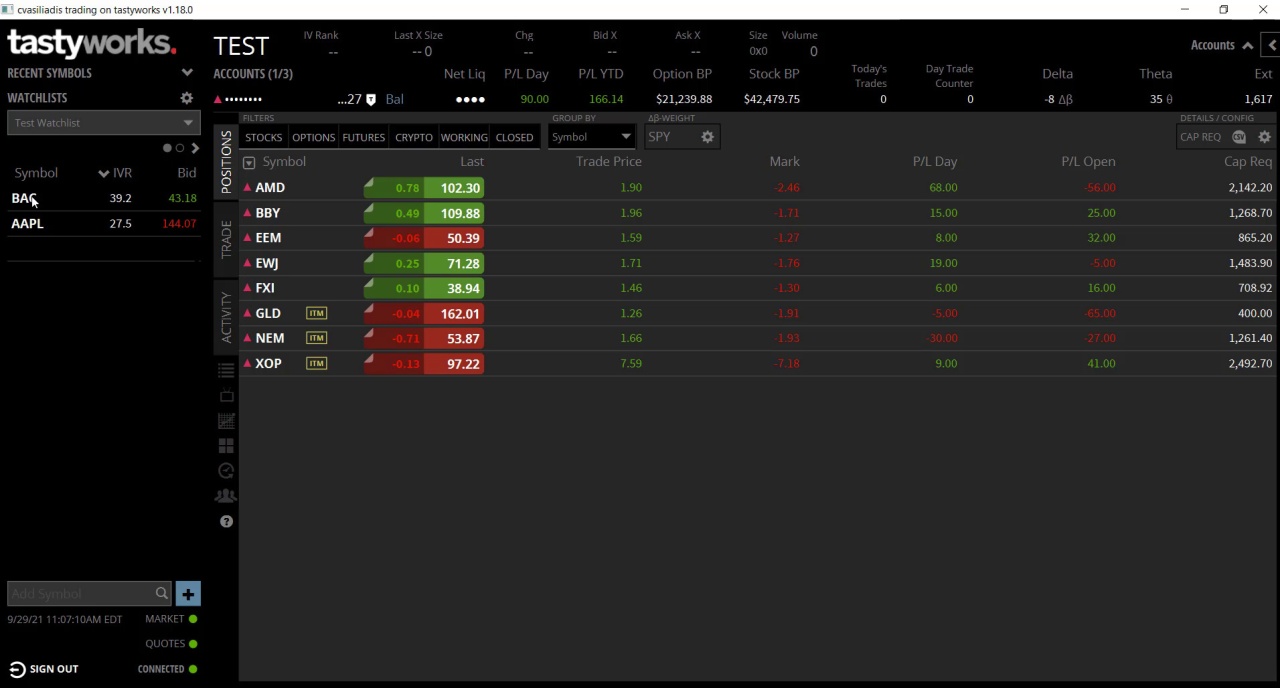Viewport: 1280px width, 688px height.
Task: Click the SPY beta-weight symbol field
Action: point(670,137)
